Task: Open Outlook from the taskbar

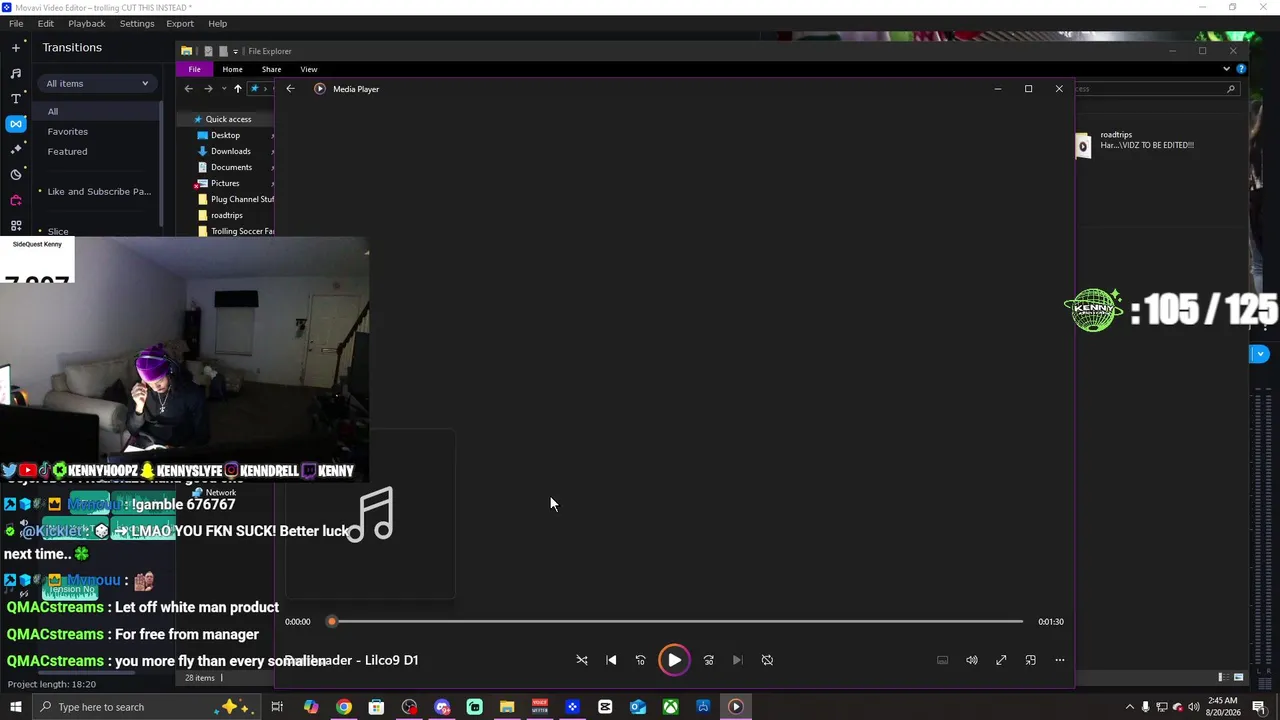Action: coord(637,707)
